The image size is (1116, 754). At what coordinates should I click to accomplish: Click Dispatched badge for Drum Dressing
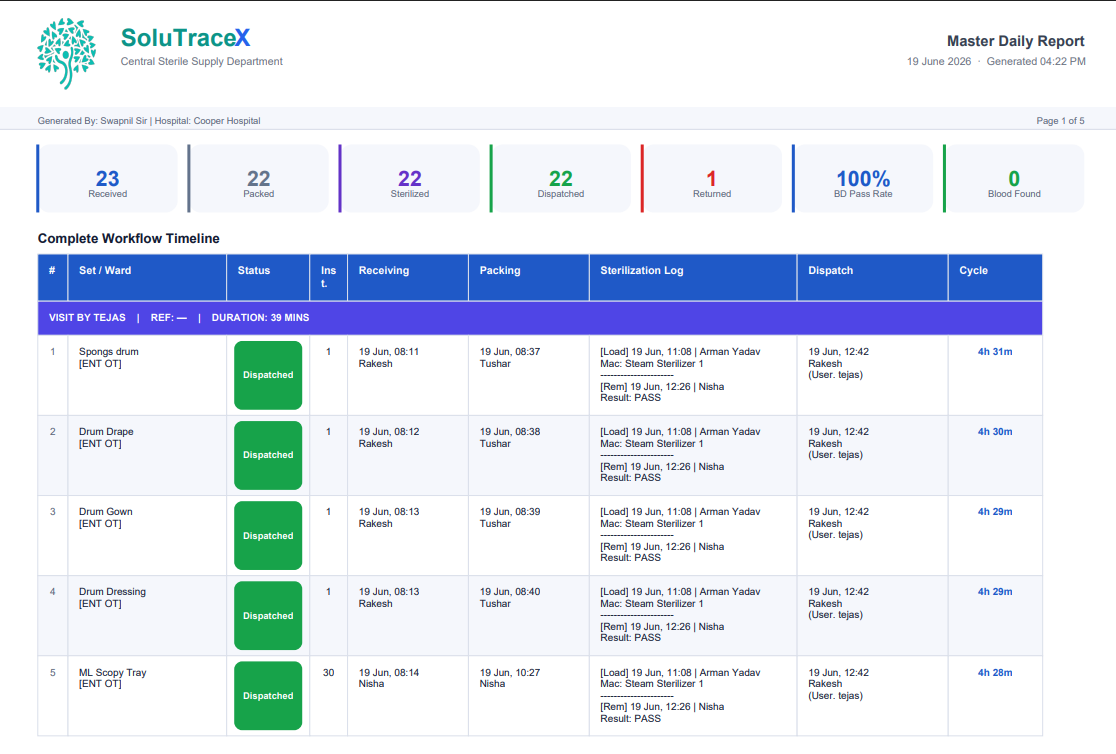click(x=268, y=615)
